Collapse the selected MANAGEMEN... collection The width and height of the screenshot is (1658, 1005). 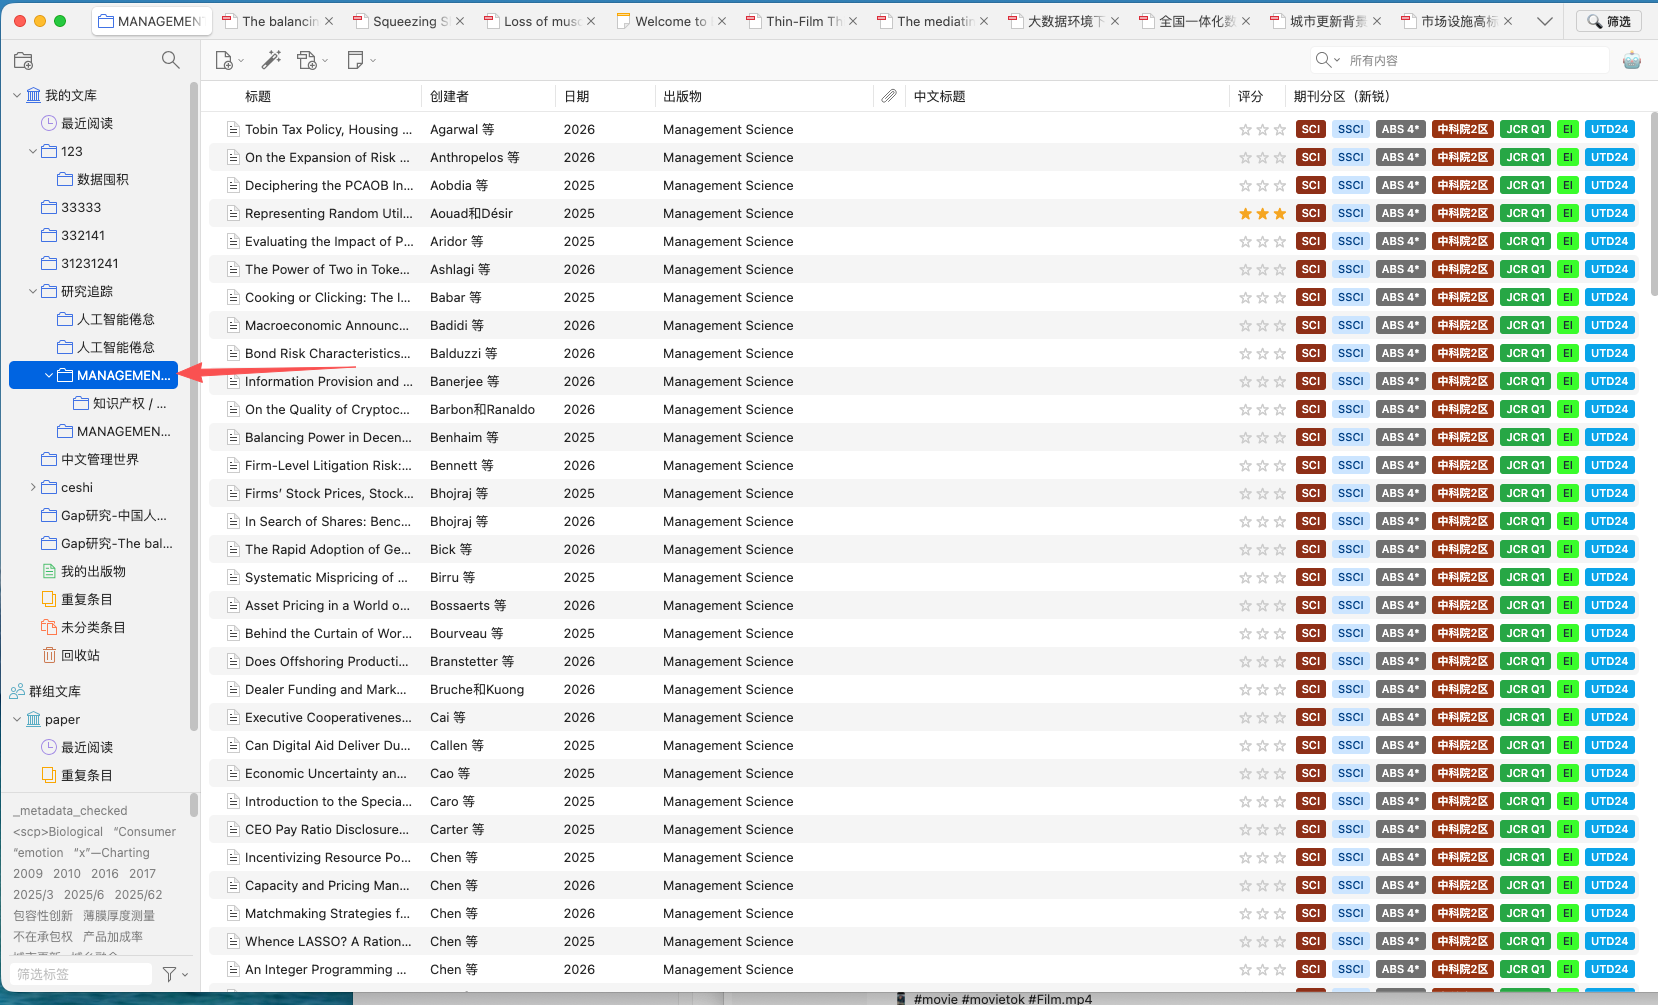(49, 375)
